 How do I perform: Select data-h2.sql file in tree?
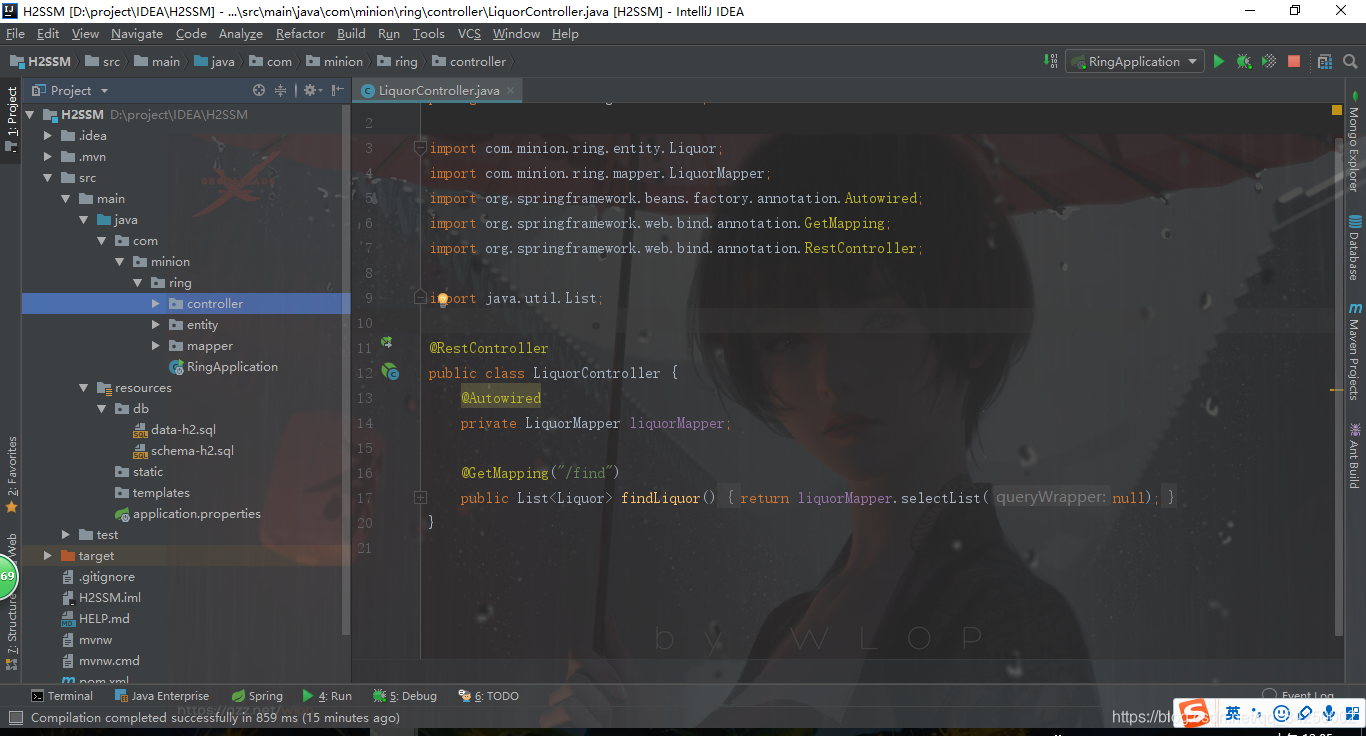175,430
